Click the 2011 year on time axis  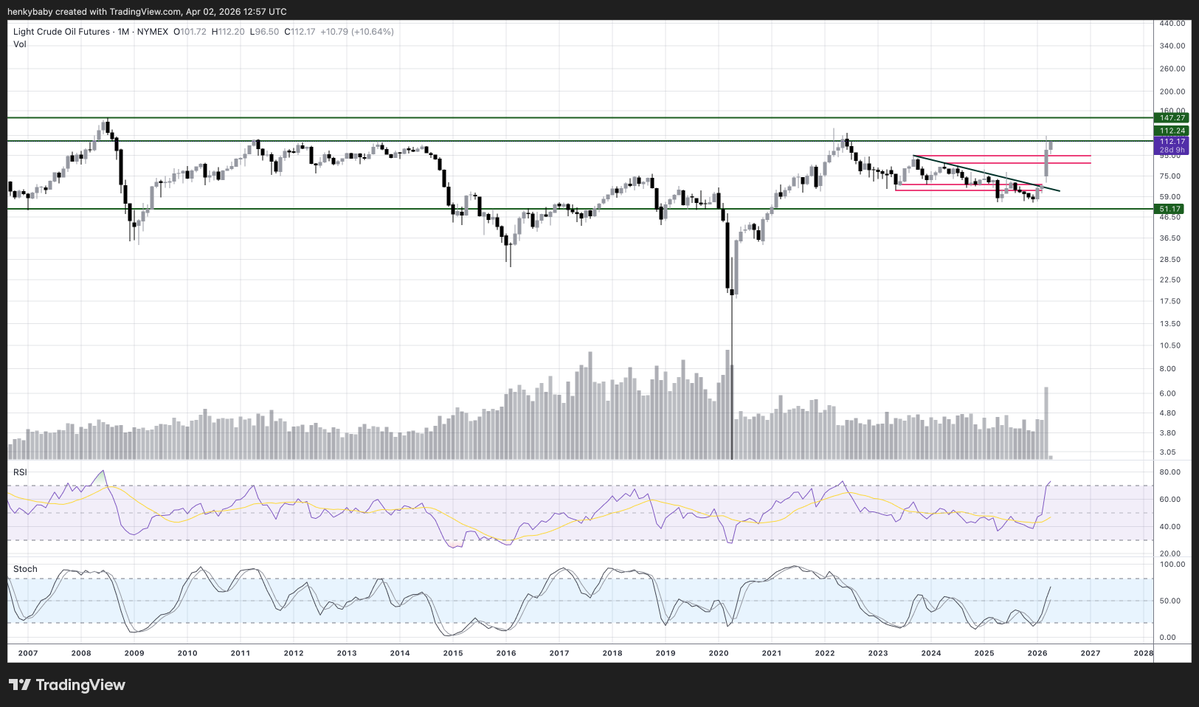coord(240,653)
